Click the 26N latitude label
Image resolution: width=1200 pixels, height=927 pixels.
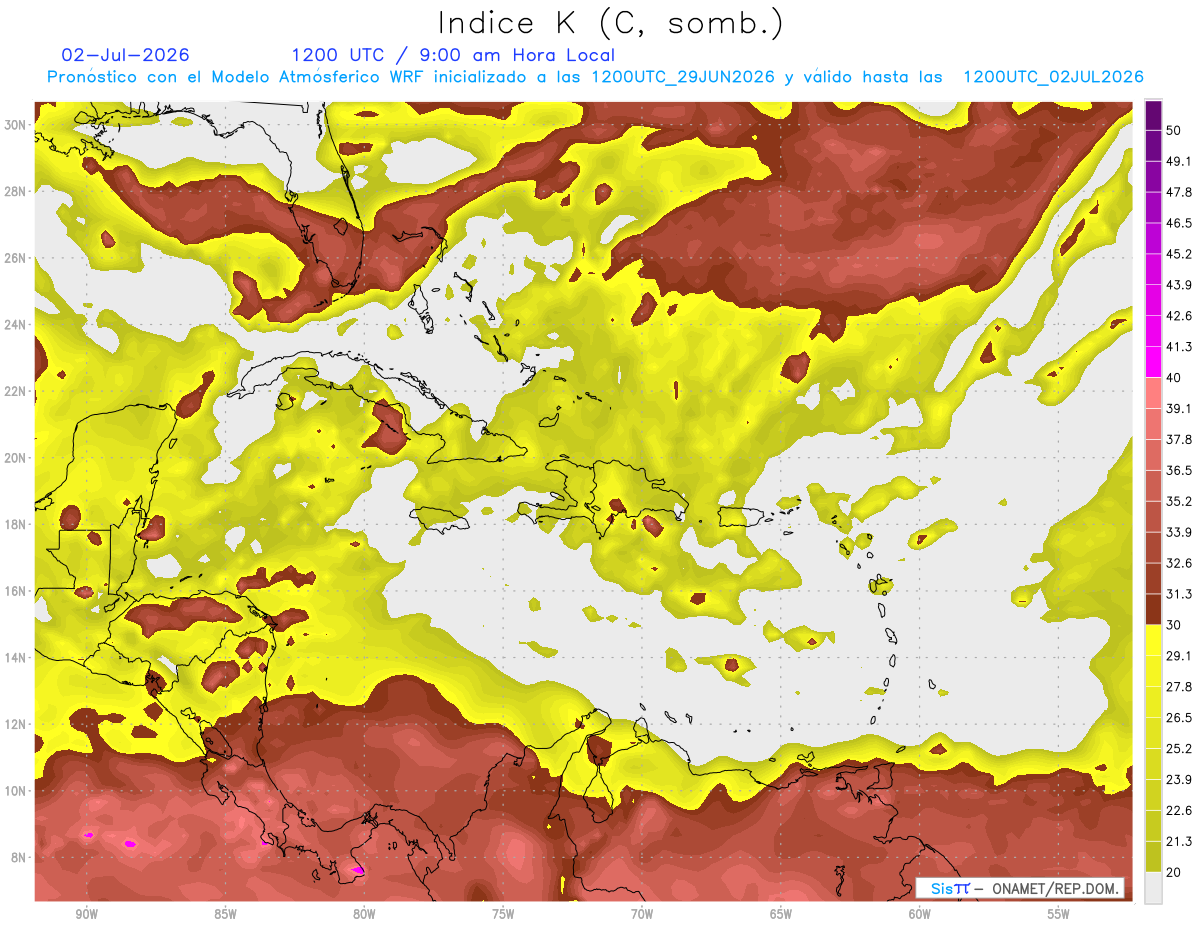(15, 258)
